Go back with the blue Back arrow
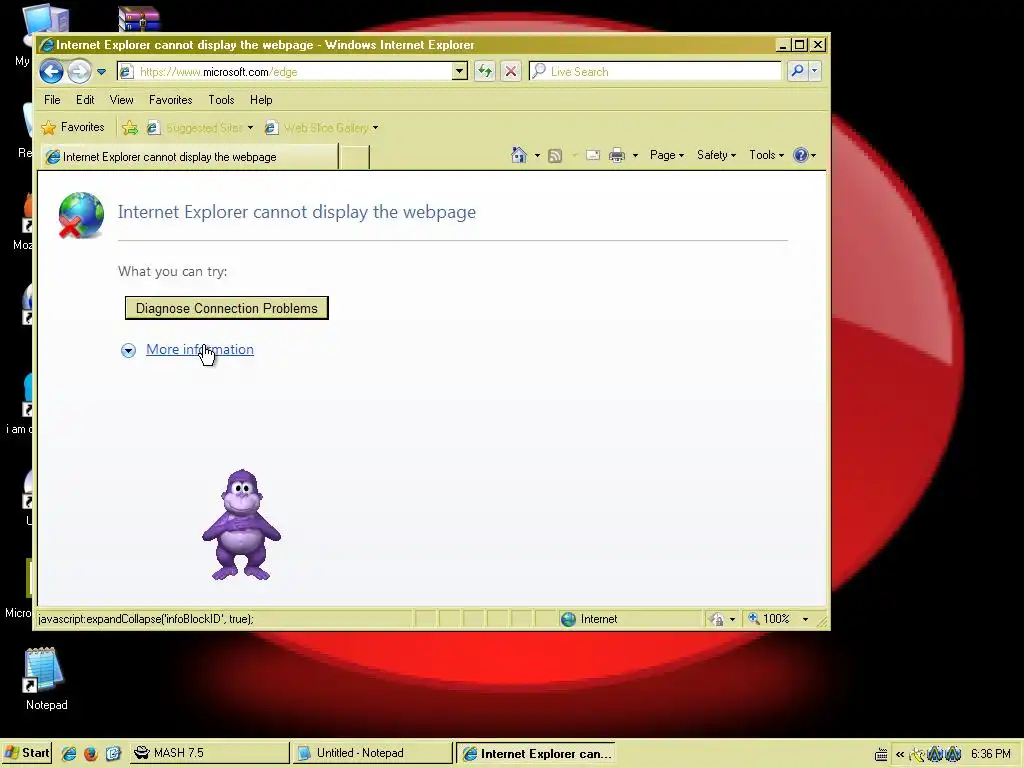This screenshot has width=1024, height=768. pyautogui.click(x=51, y=71)
